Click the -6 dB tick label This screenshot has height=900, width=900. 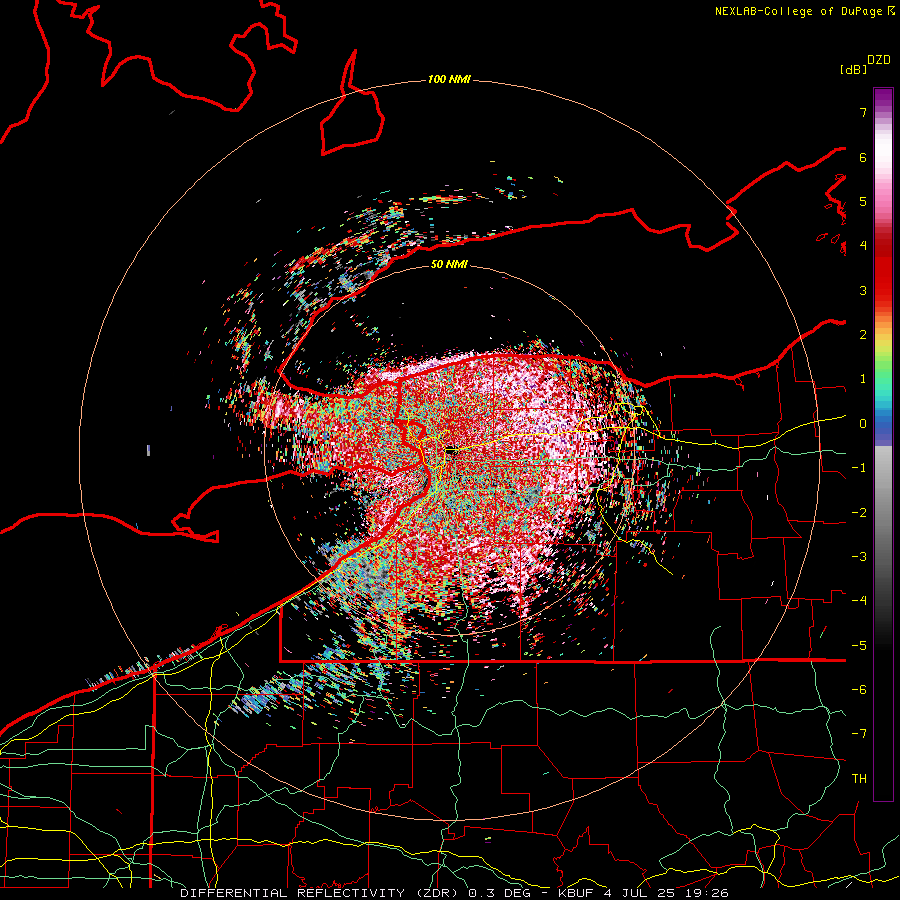pos(859,690)
